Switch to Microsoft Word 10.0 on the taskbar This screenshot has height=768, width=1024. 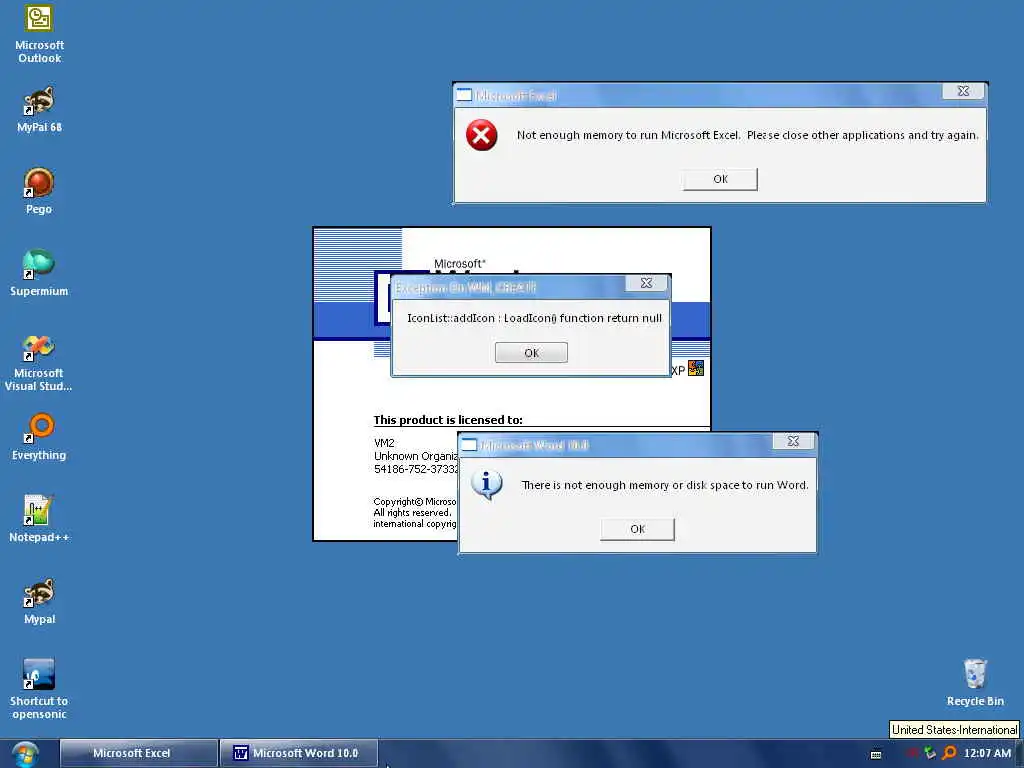pyautogui.click(x=298, y=753)
